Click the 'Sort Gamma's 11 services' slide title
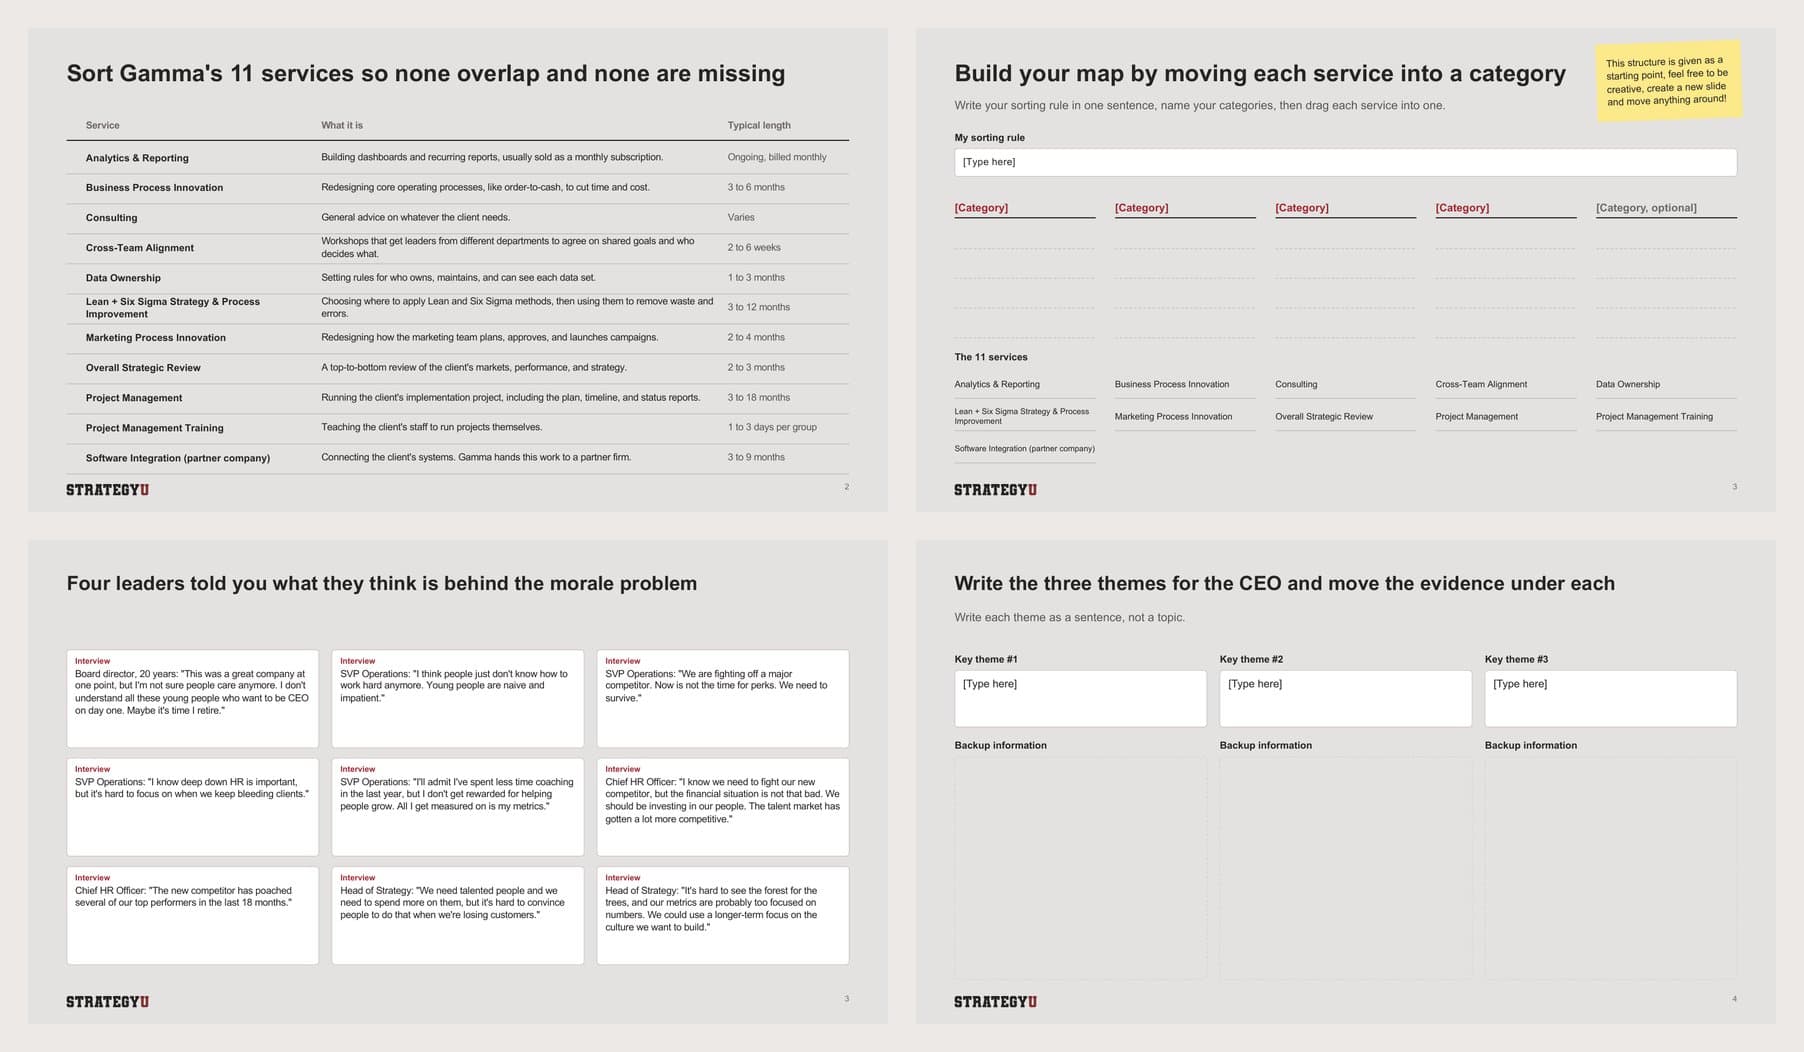1804x1052 pixels. (x=426, y=73)
